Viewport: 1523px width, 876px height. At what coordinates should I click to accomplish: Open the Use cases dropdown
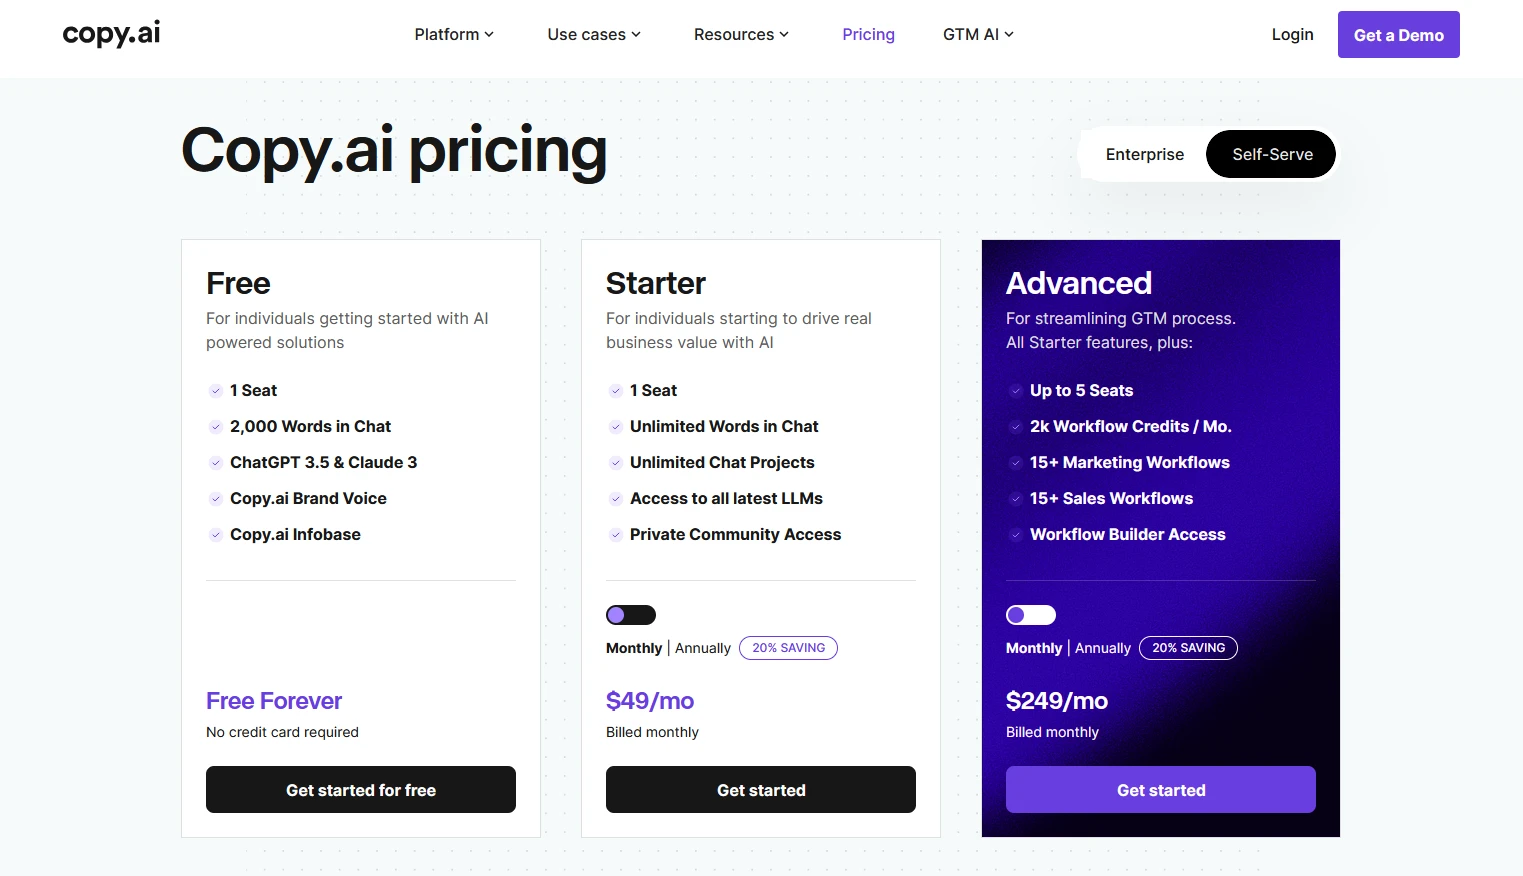pos(594,34)
